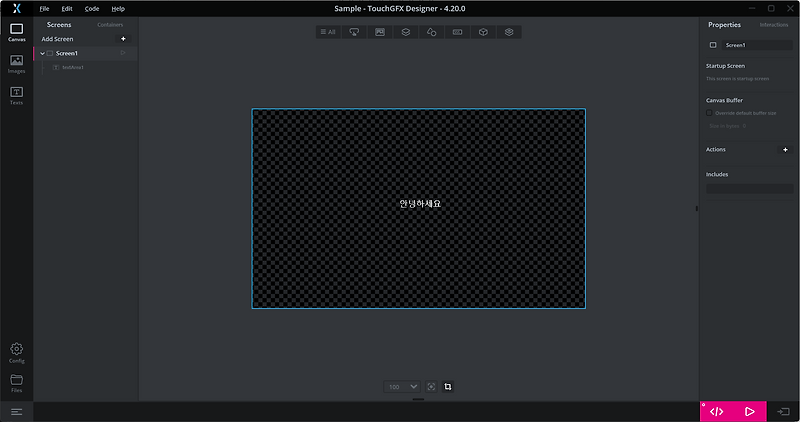Click the Size in bytes value
Viewport: 800px width, 422px height.
(744, 126)
